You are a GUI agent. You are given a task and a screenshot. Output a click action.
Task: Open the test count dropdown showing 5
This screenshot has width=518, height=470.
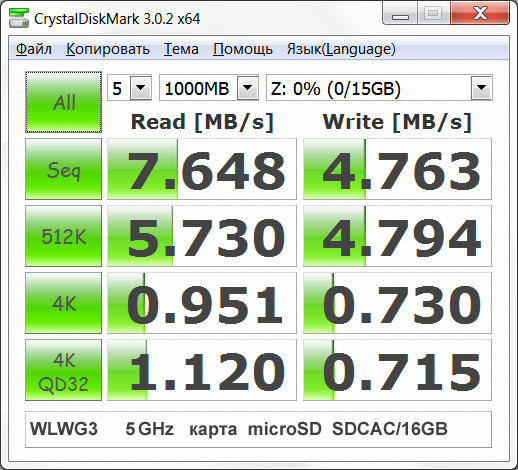pyautogui.click(x=129, y=88)
